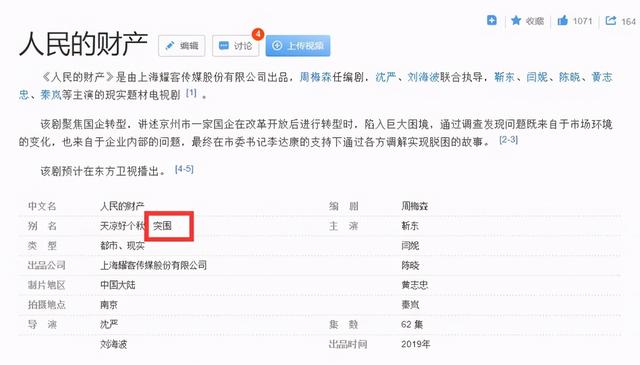Click the episode count 62 集

[412, 325]
